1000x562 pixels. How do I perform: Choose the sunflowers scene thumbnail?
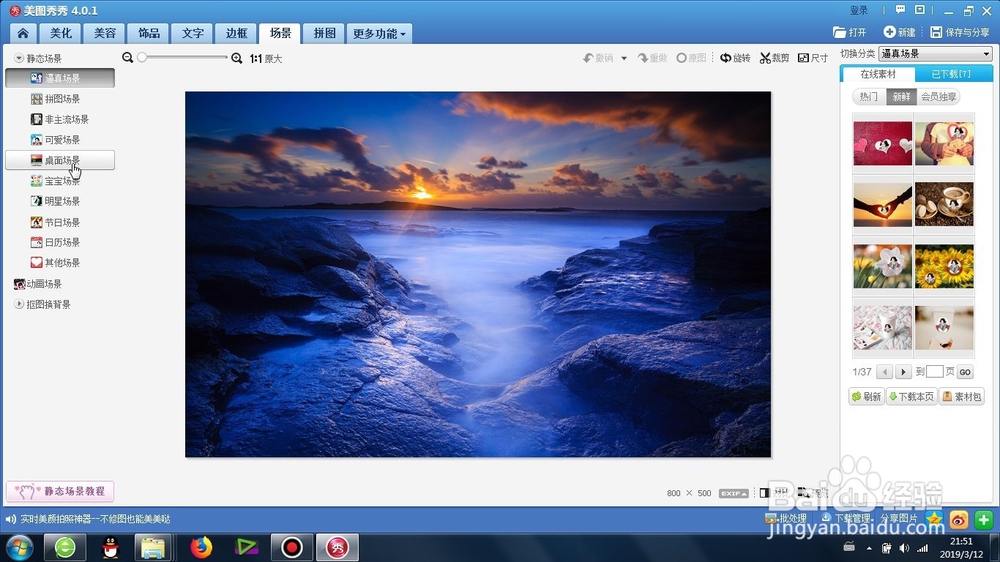[945, 266]
